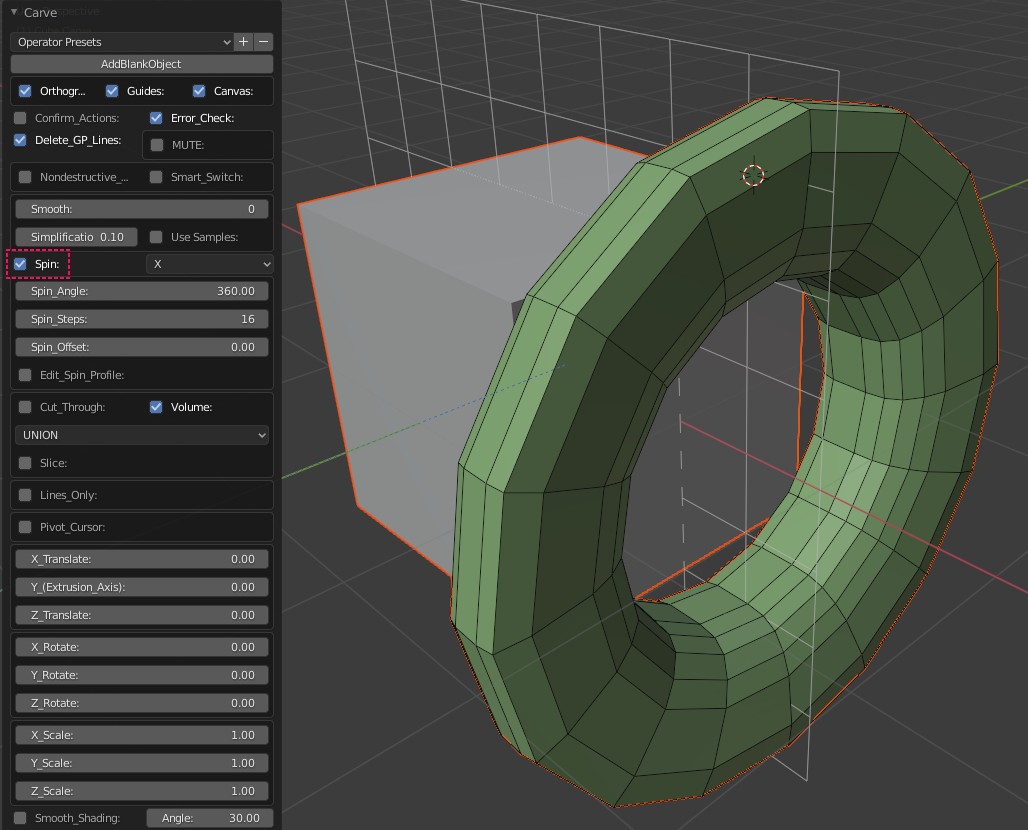Select the Z_Rotate value field

(142, 703)
